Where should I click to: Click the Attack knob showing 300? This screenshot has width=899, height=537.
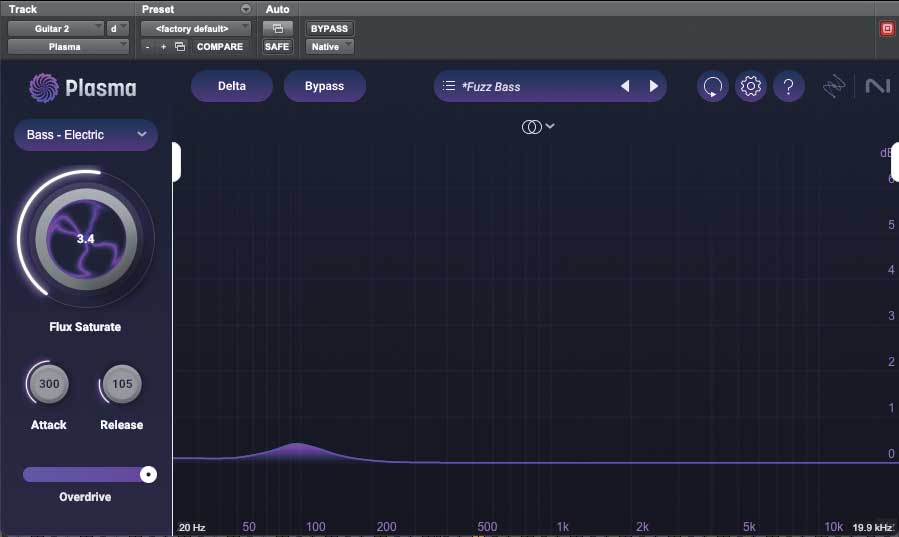pyautogui.click(x=49, y=383)
